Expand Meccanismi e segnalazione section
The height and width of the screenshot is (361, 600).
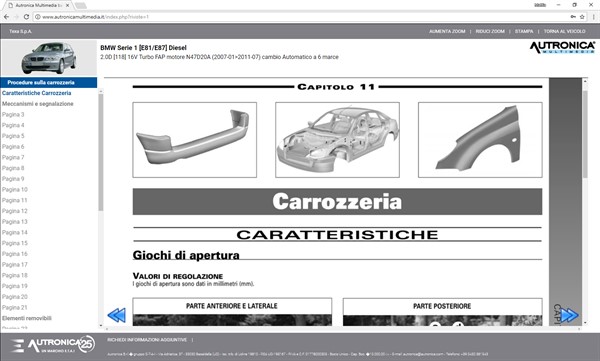click(38, 104)
